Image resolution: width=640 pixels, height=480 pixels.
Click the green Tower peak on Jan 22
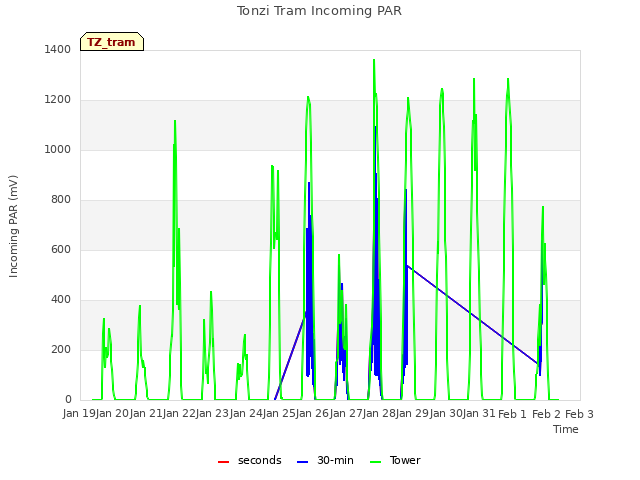coord(175,122)
